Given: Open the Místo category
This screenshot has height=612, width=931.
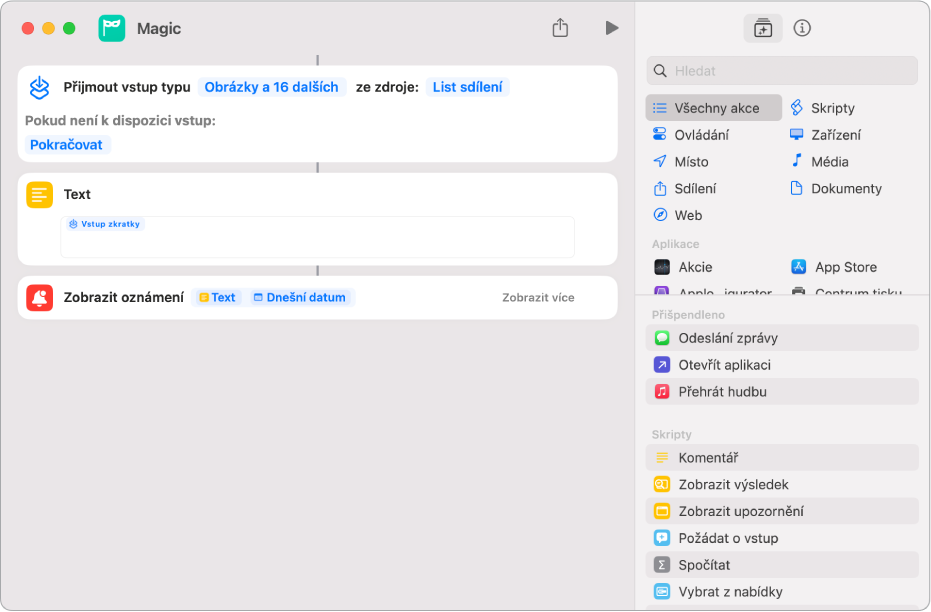Looking at the screenshot, I should click(x=680, y=161).
